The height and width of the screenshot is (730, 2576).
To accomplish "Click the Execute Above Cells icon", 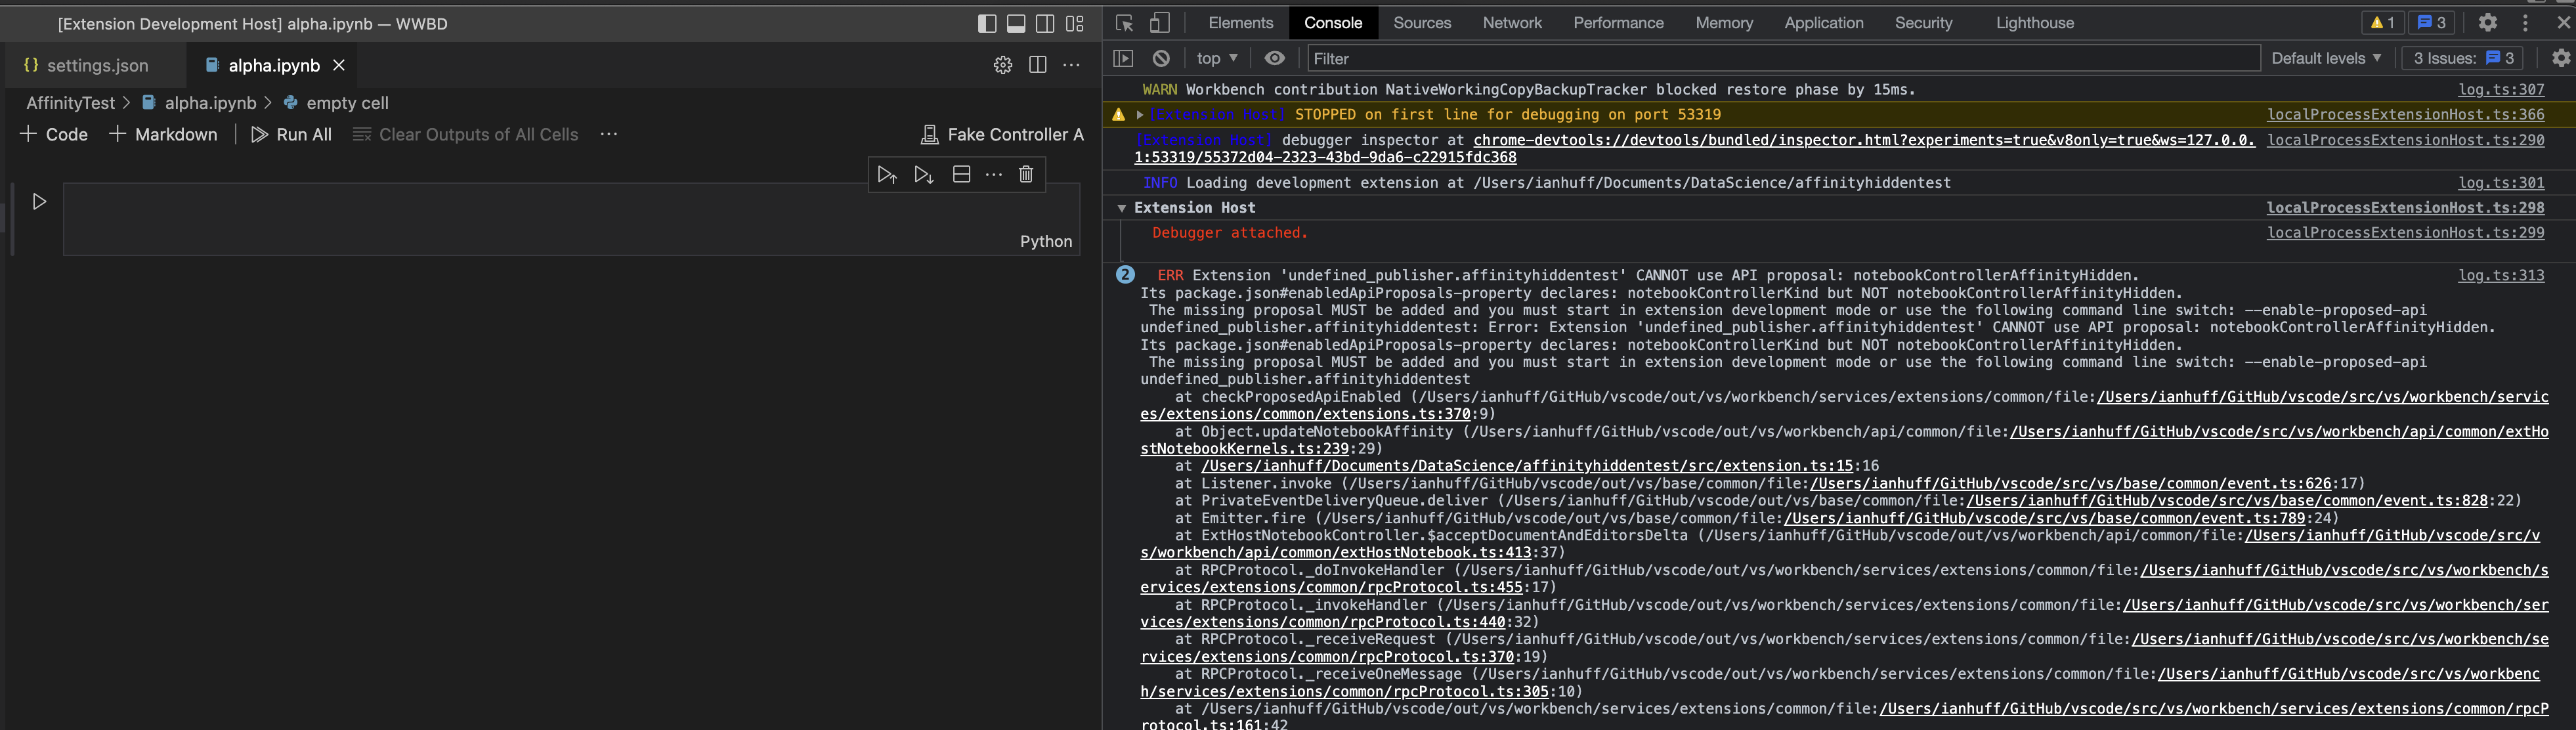I will click(x=886, y=175).
